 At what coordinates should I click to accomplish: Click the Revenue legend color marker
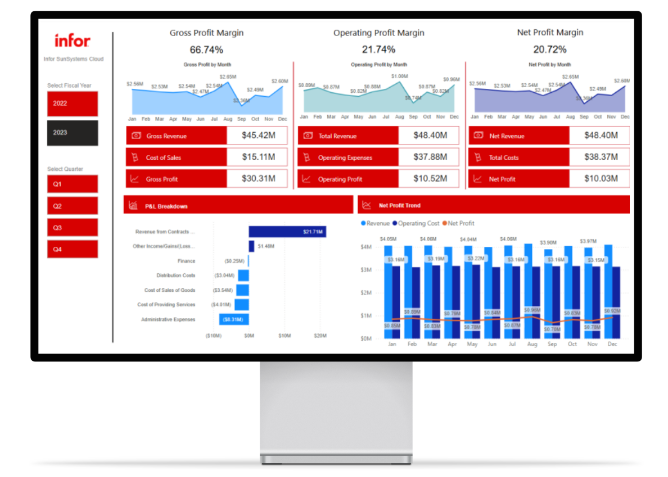tap(362, 223)
